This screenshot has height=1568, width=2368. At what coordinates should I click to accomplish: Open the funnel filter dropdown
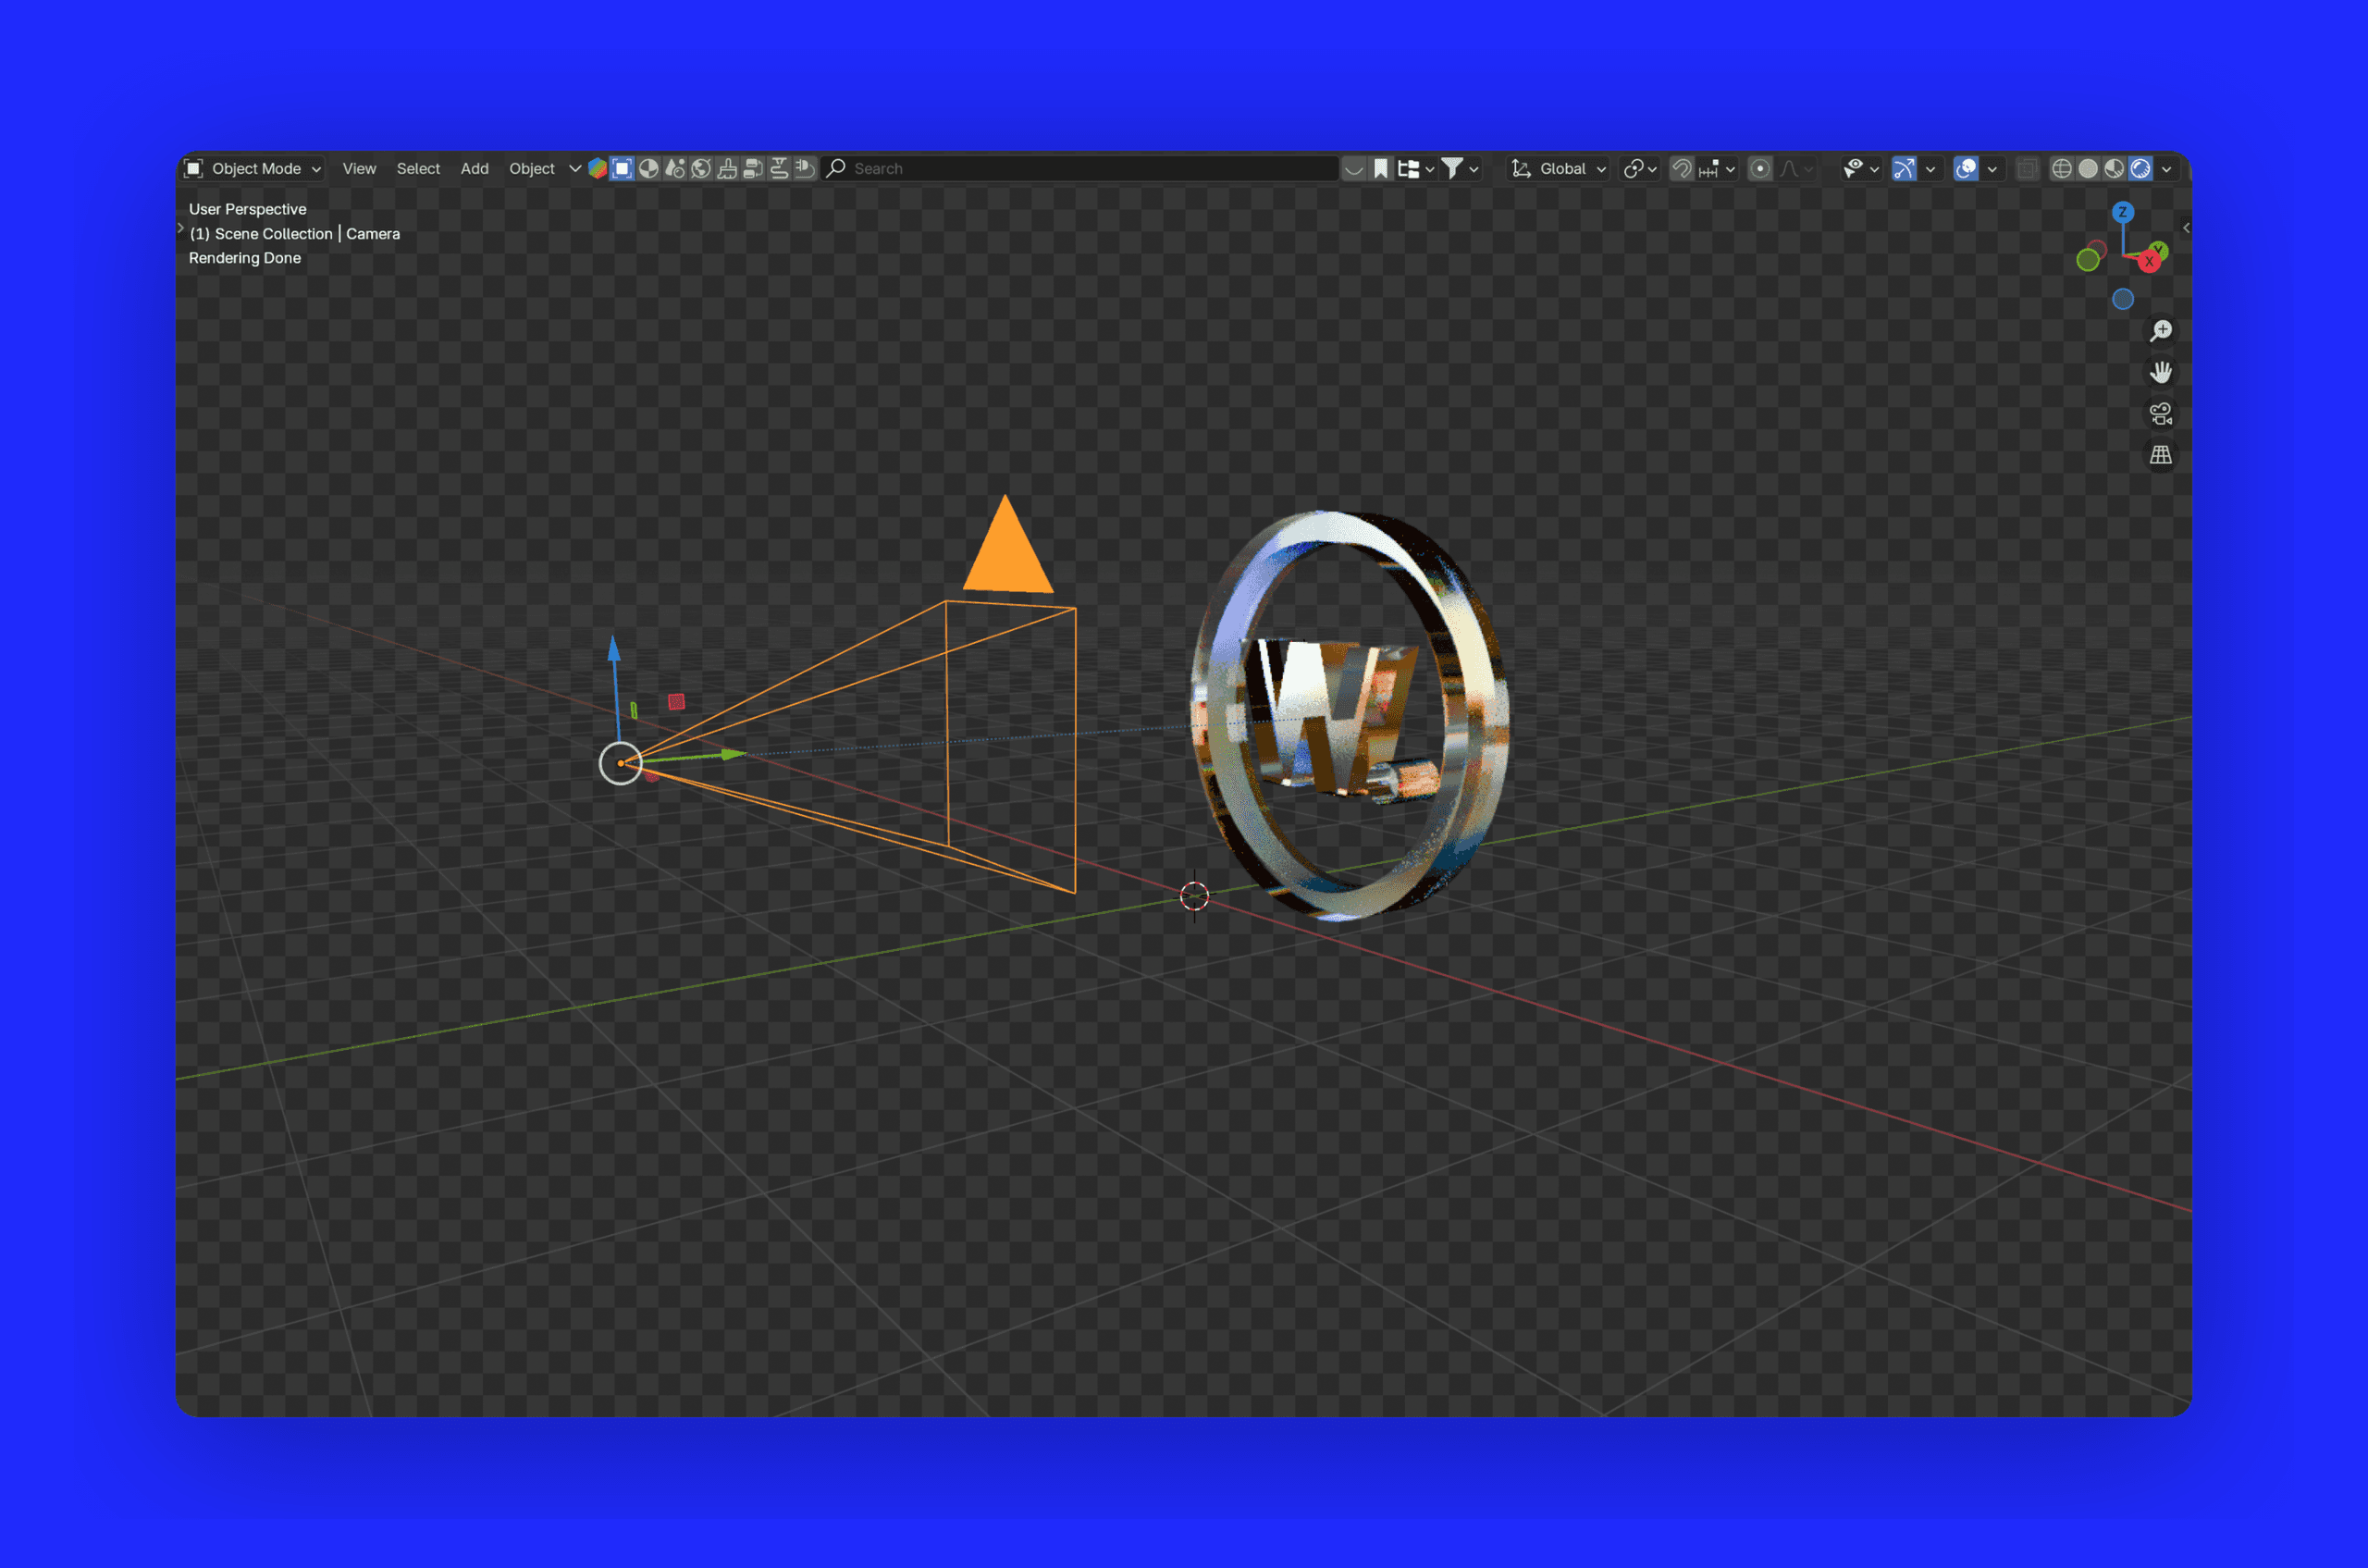click(x=1460, y=169)
